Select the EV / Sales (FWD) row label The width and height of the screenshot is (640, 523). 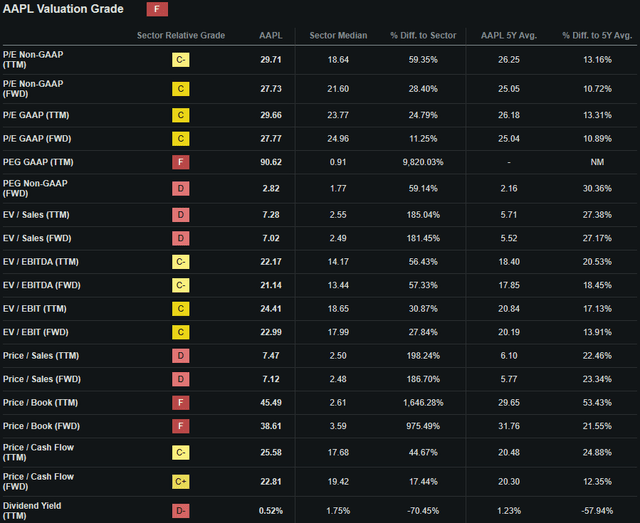(x=37, y=238)
